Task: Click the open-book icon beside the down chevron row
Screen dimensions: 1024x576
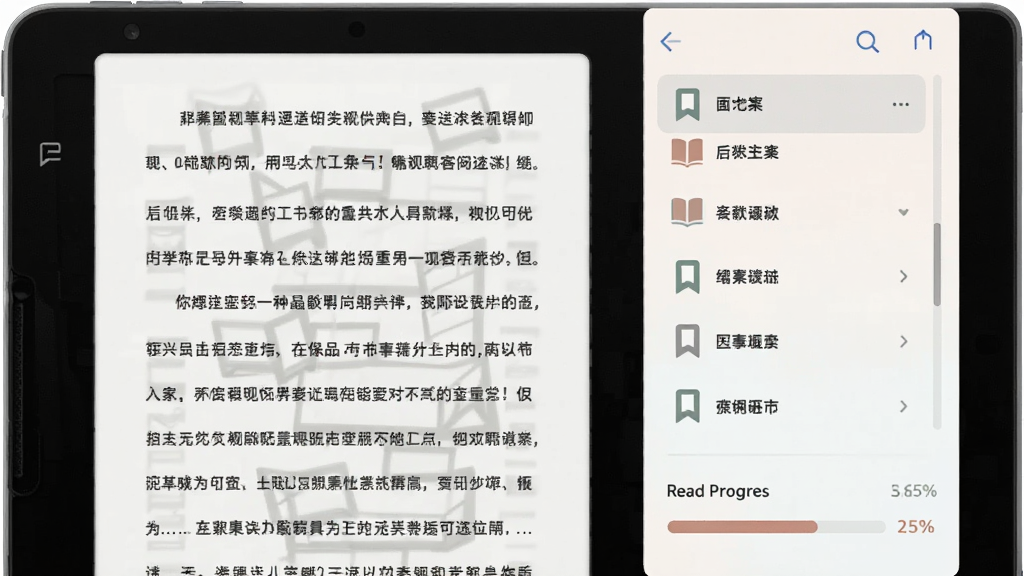Action: pyautogui.click(x=687, y=212)
